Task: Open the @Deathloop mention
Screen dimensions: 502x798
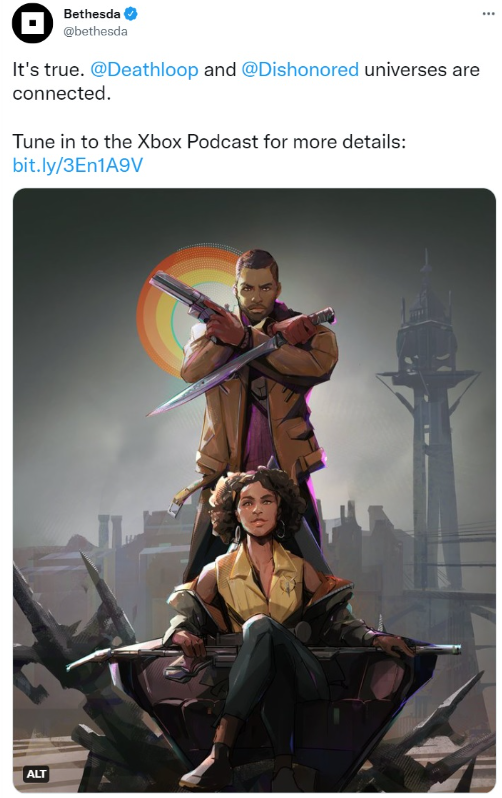Action: pyautogui.click(x=144, y=70)
